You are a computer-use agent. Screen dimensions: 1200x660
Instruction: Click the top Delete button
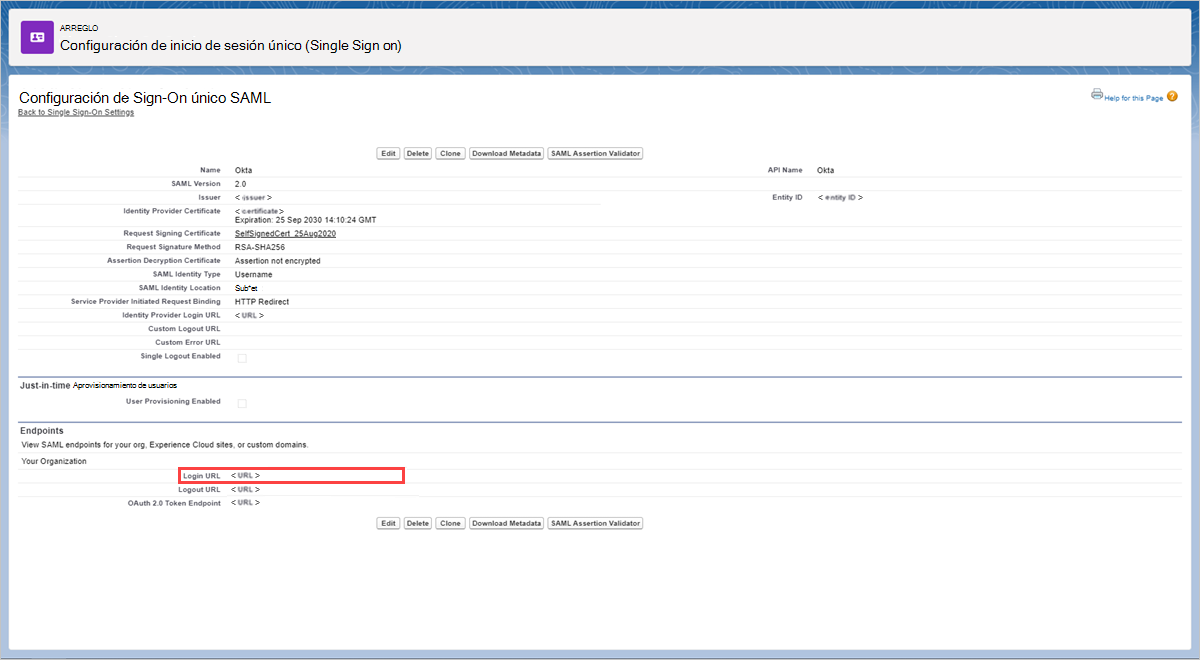pyautogui.click(x=418, y=153)
